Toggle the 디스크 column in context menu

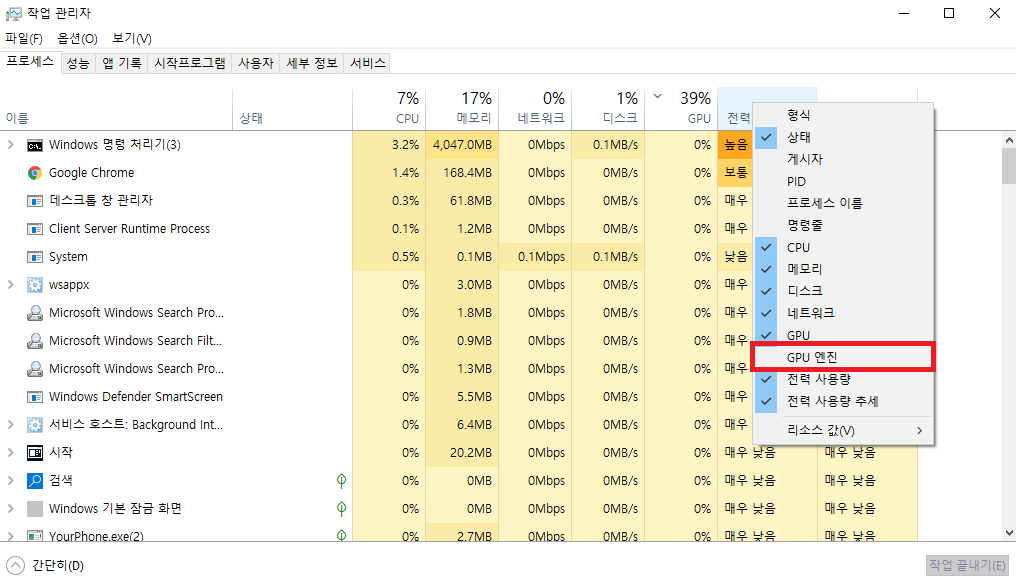(843, 291)
